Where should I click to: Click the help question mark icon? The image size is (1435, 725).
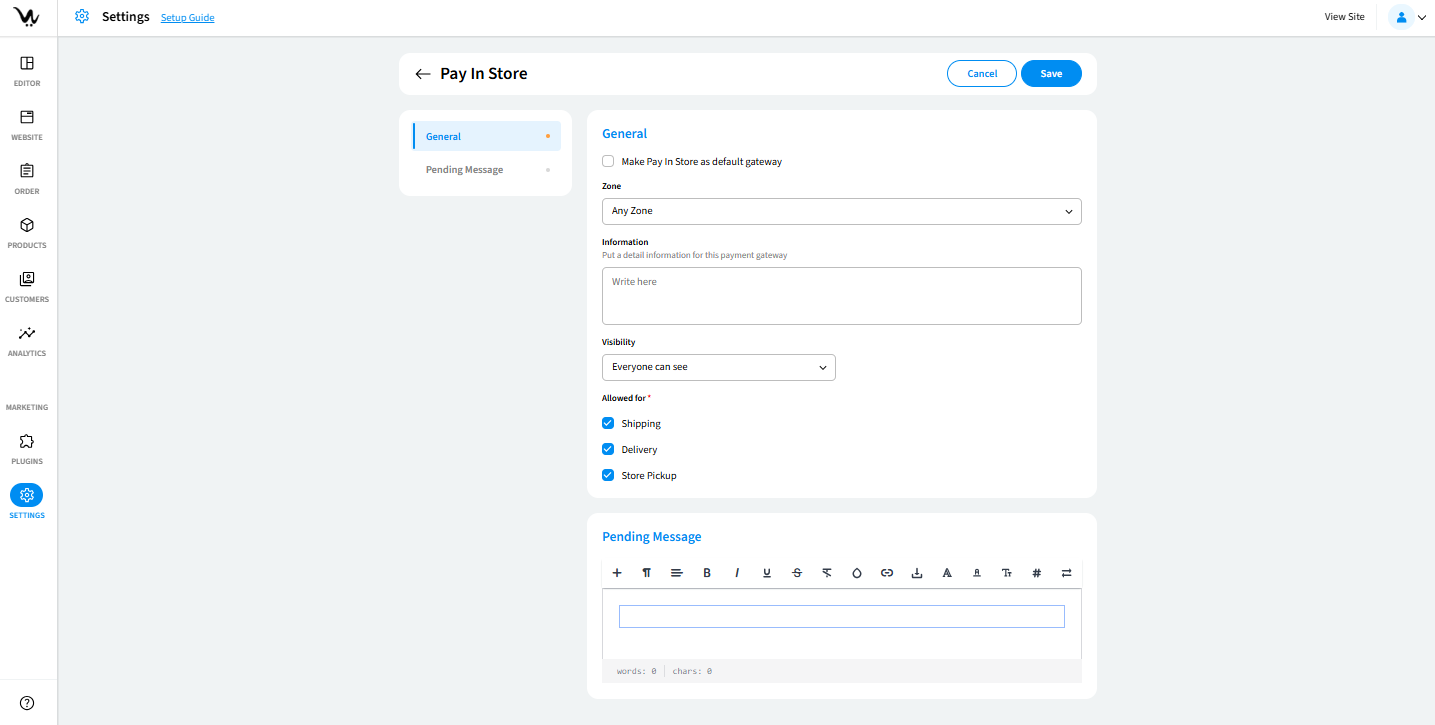click(x=27, y=703)
